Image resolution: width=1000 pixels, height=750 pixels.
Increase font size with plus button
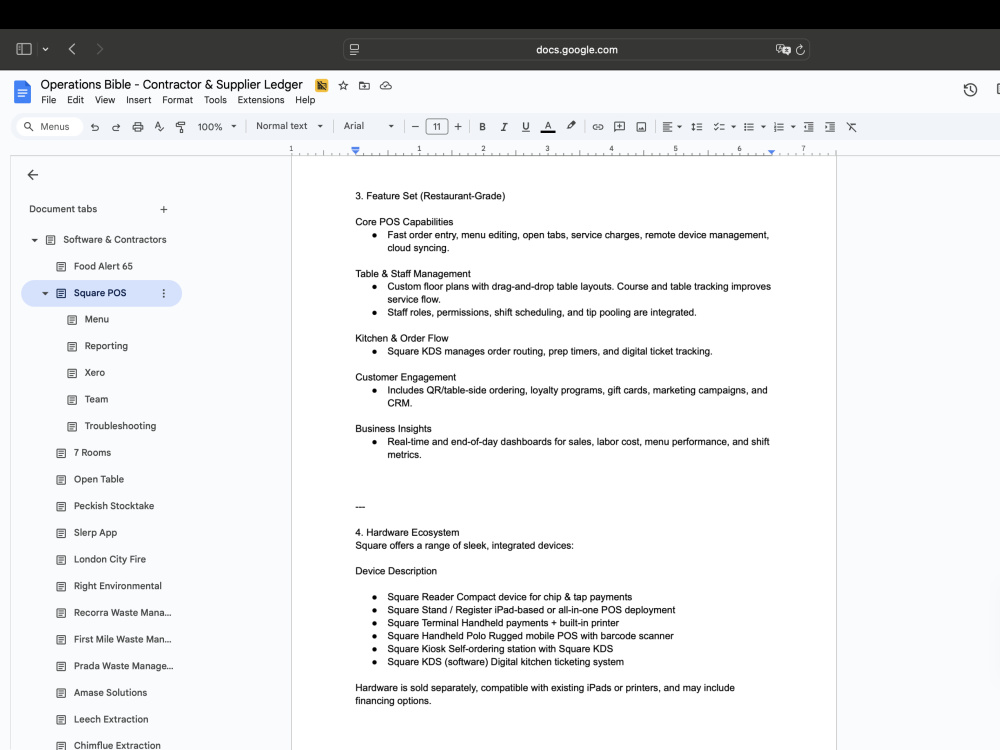coord(458,127)
